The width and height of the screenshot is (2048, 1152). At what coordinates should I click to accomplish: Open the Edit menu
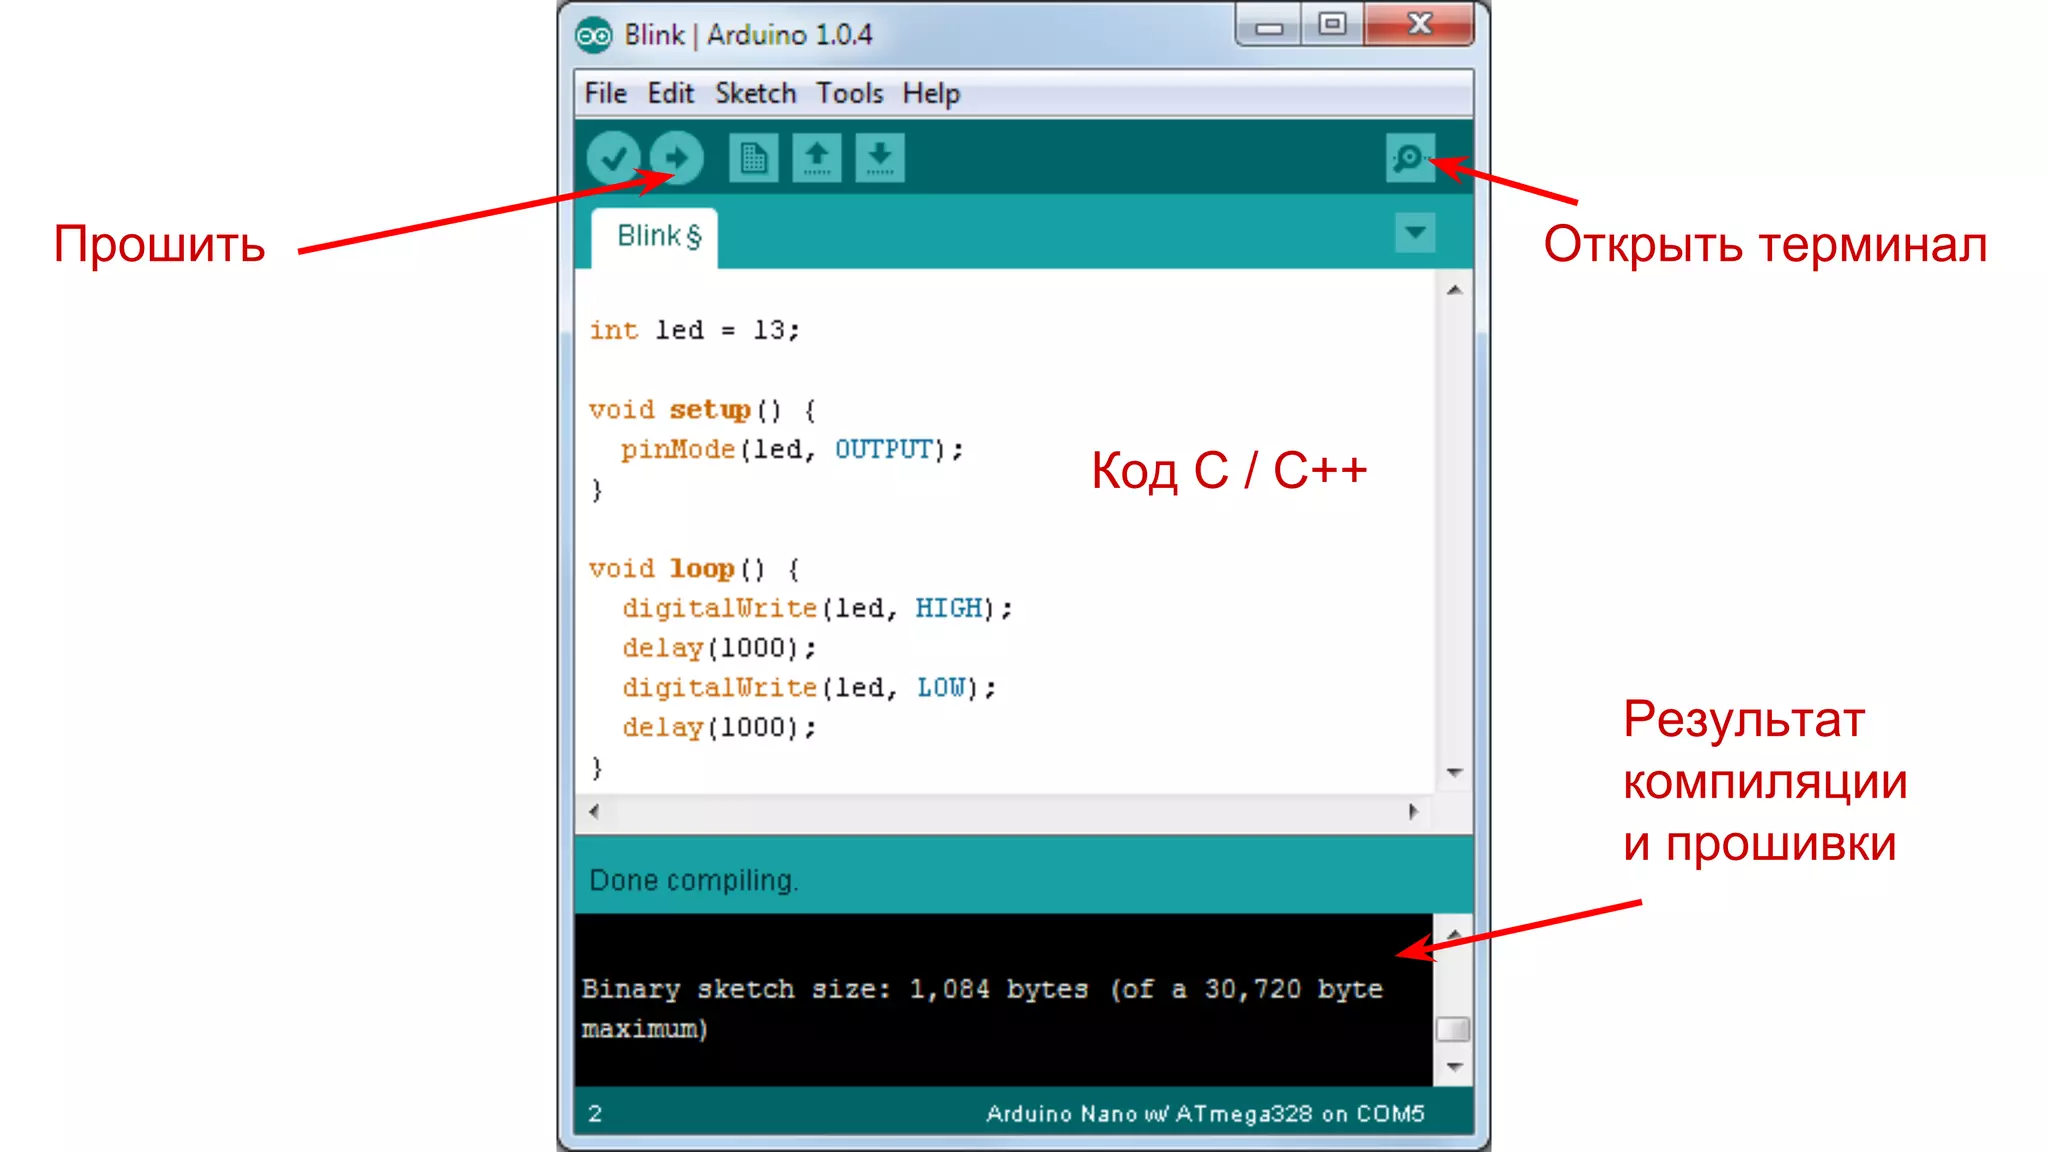(670, 94)
